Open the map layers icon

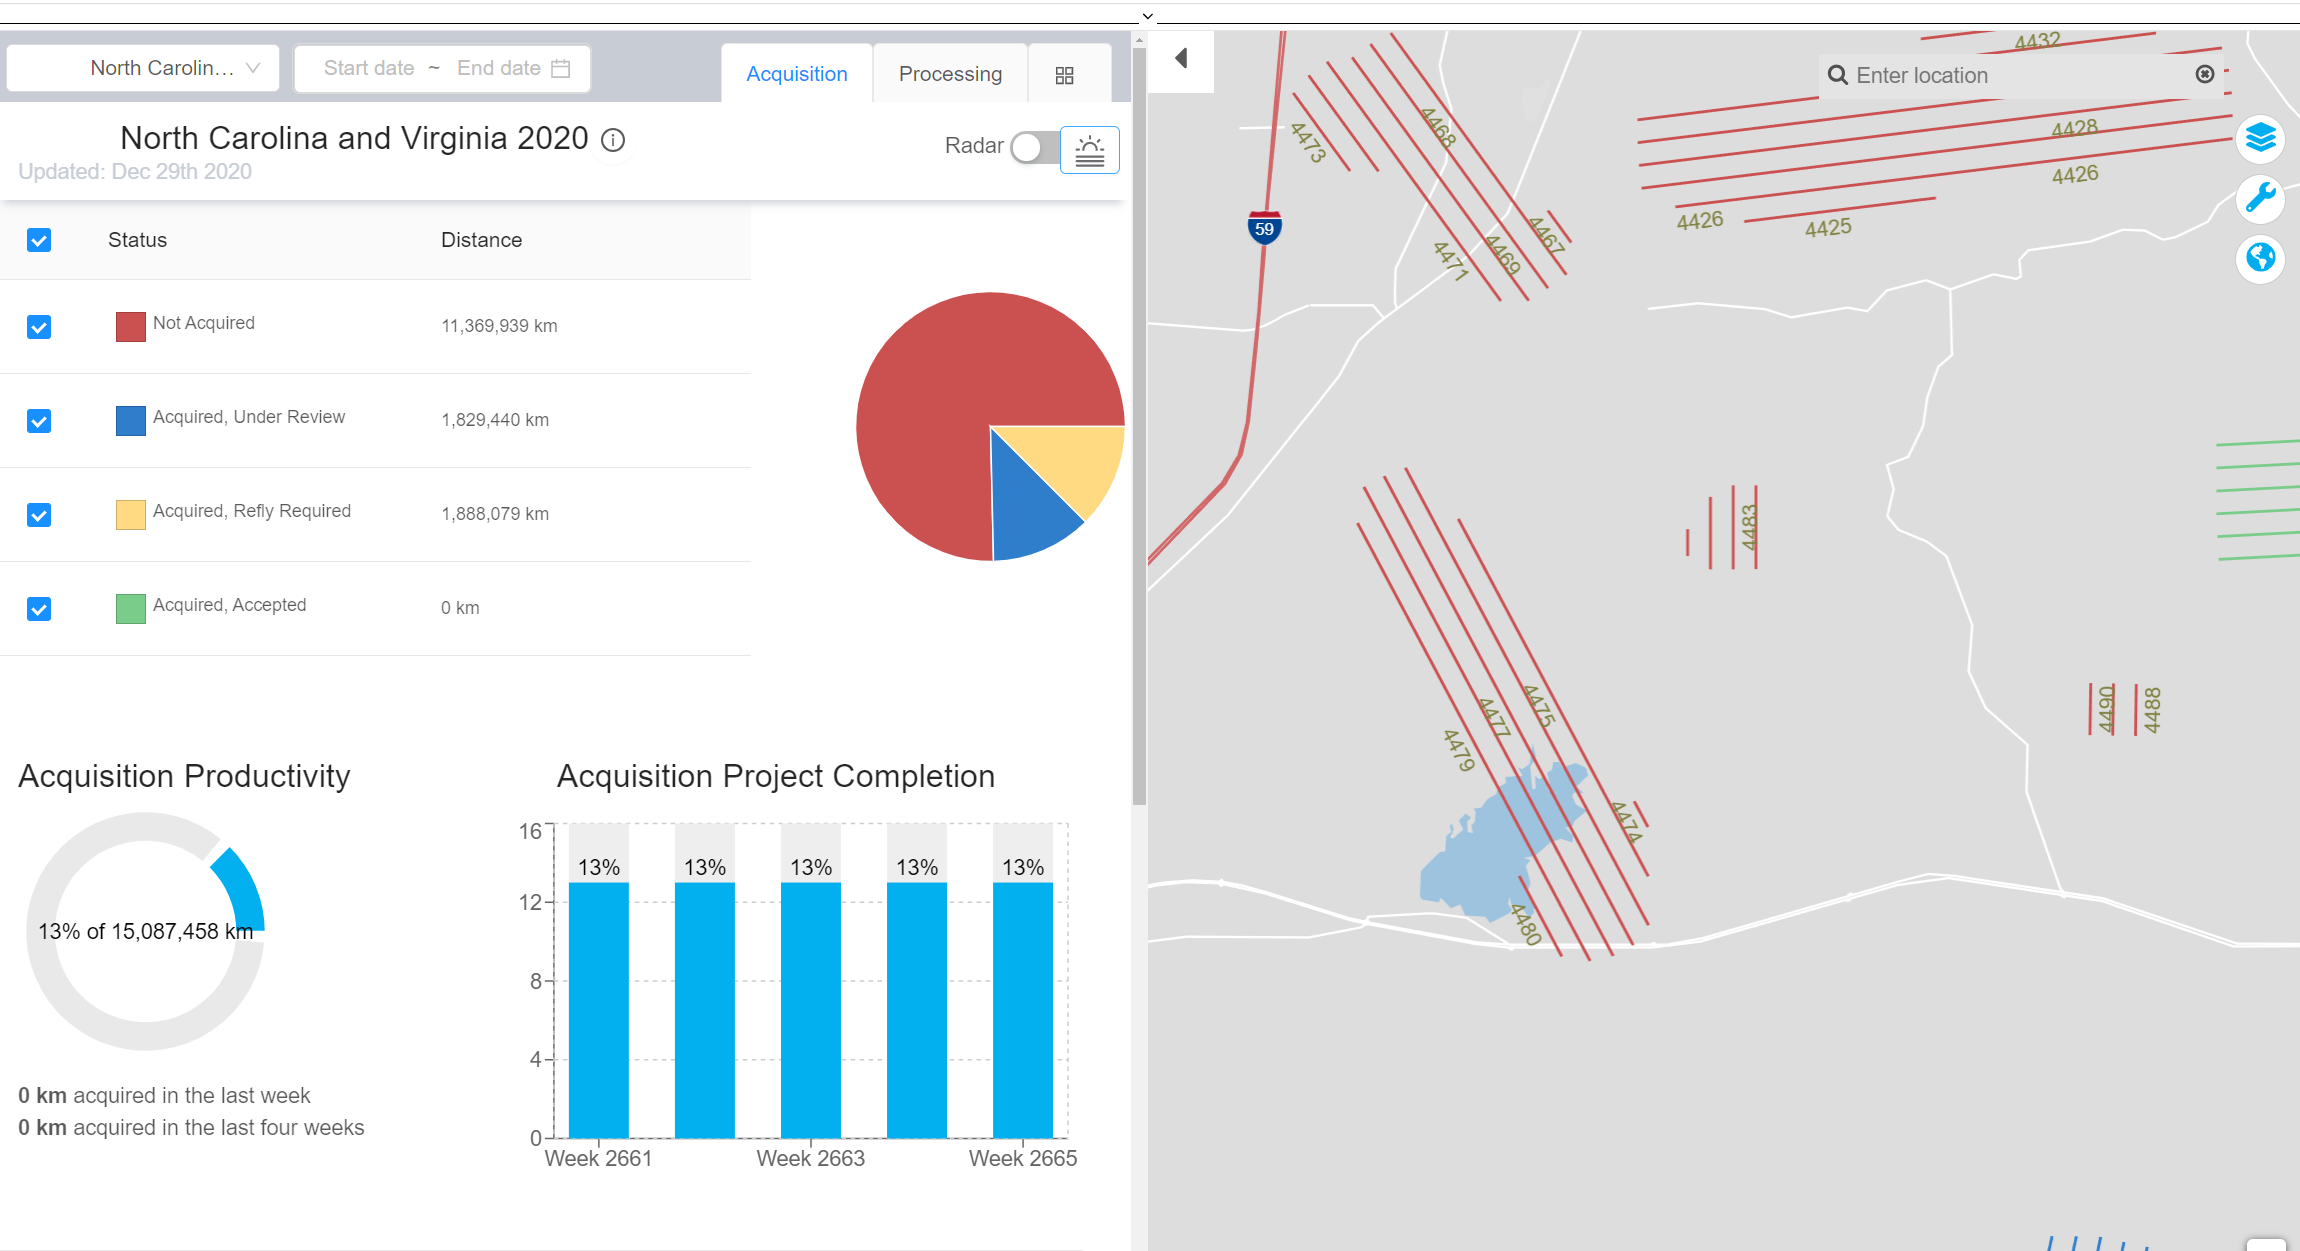click(2260, 138)
